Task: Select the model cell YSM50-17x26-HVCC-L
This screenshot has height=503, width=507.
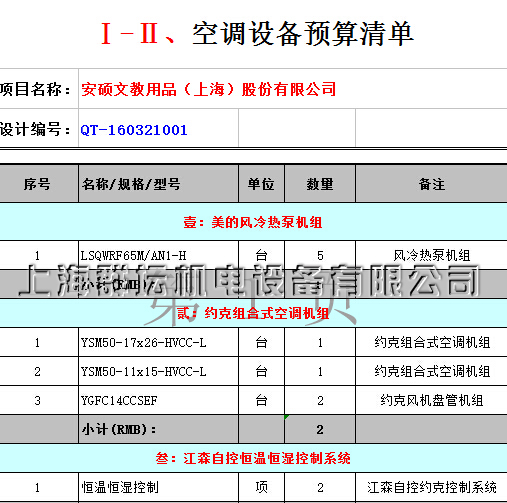Action: [159, 342]
